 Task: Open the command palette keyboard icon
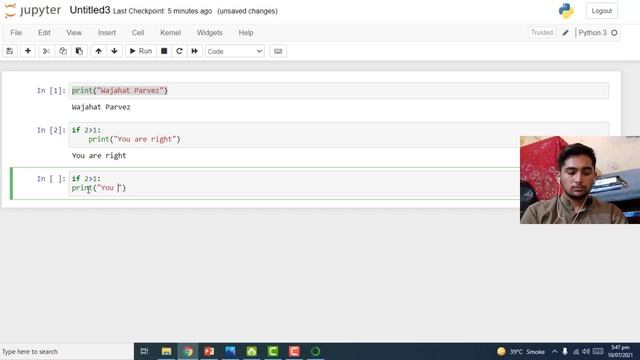tap(278, 51)
